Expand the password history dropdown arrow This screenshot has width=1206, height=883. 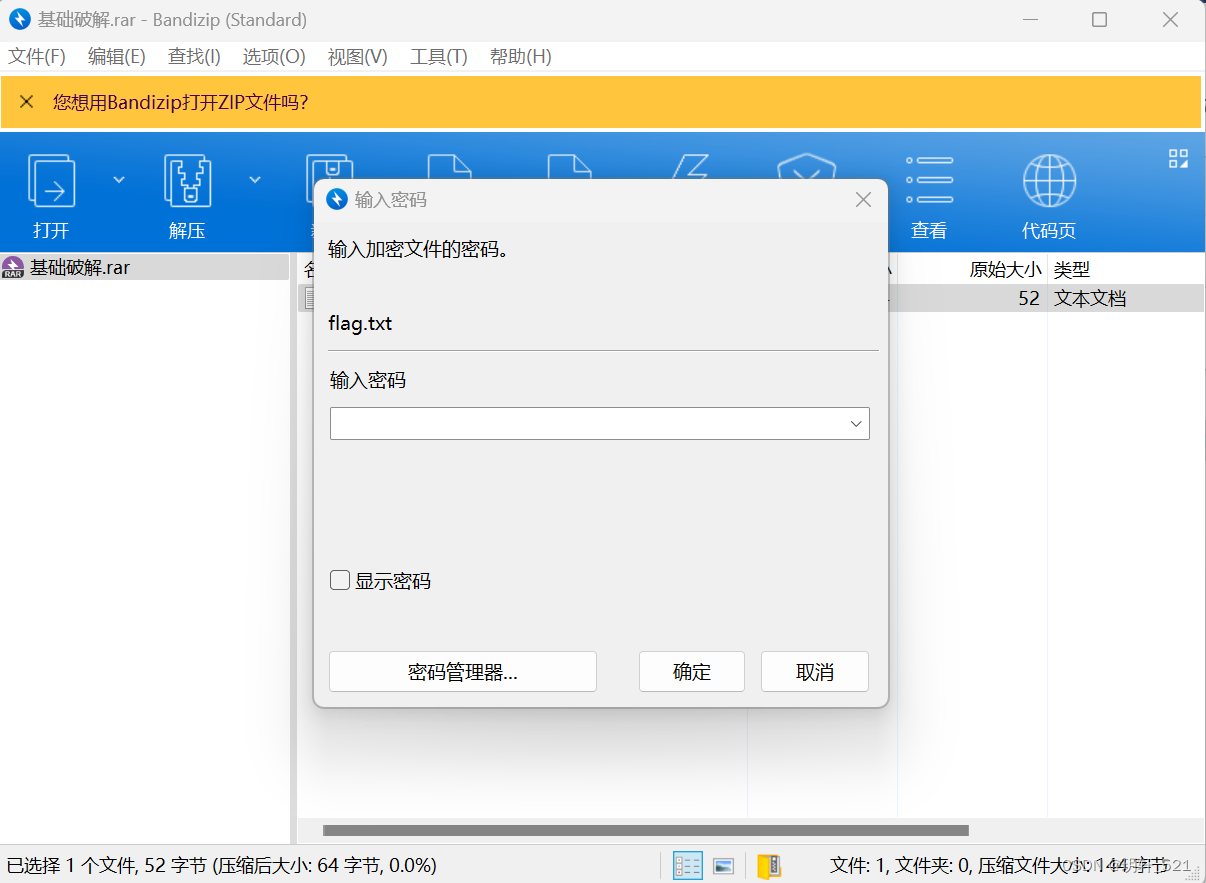tap(856, 424)
